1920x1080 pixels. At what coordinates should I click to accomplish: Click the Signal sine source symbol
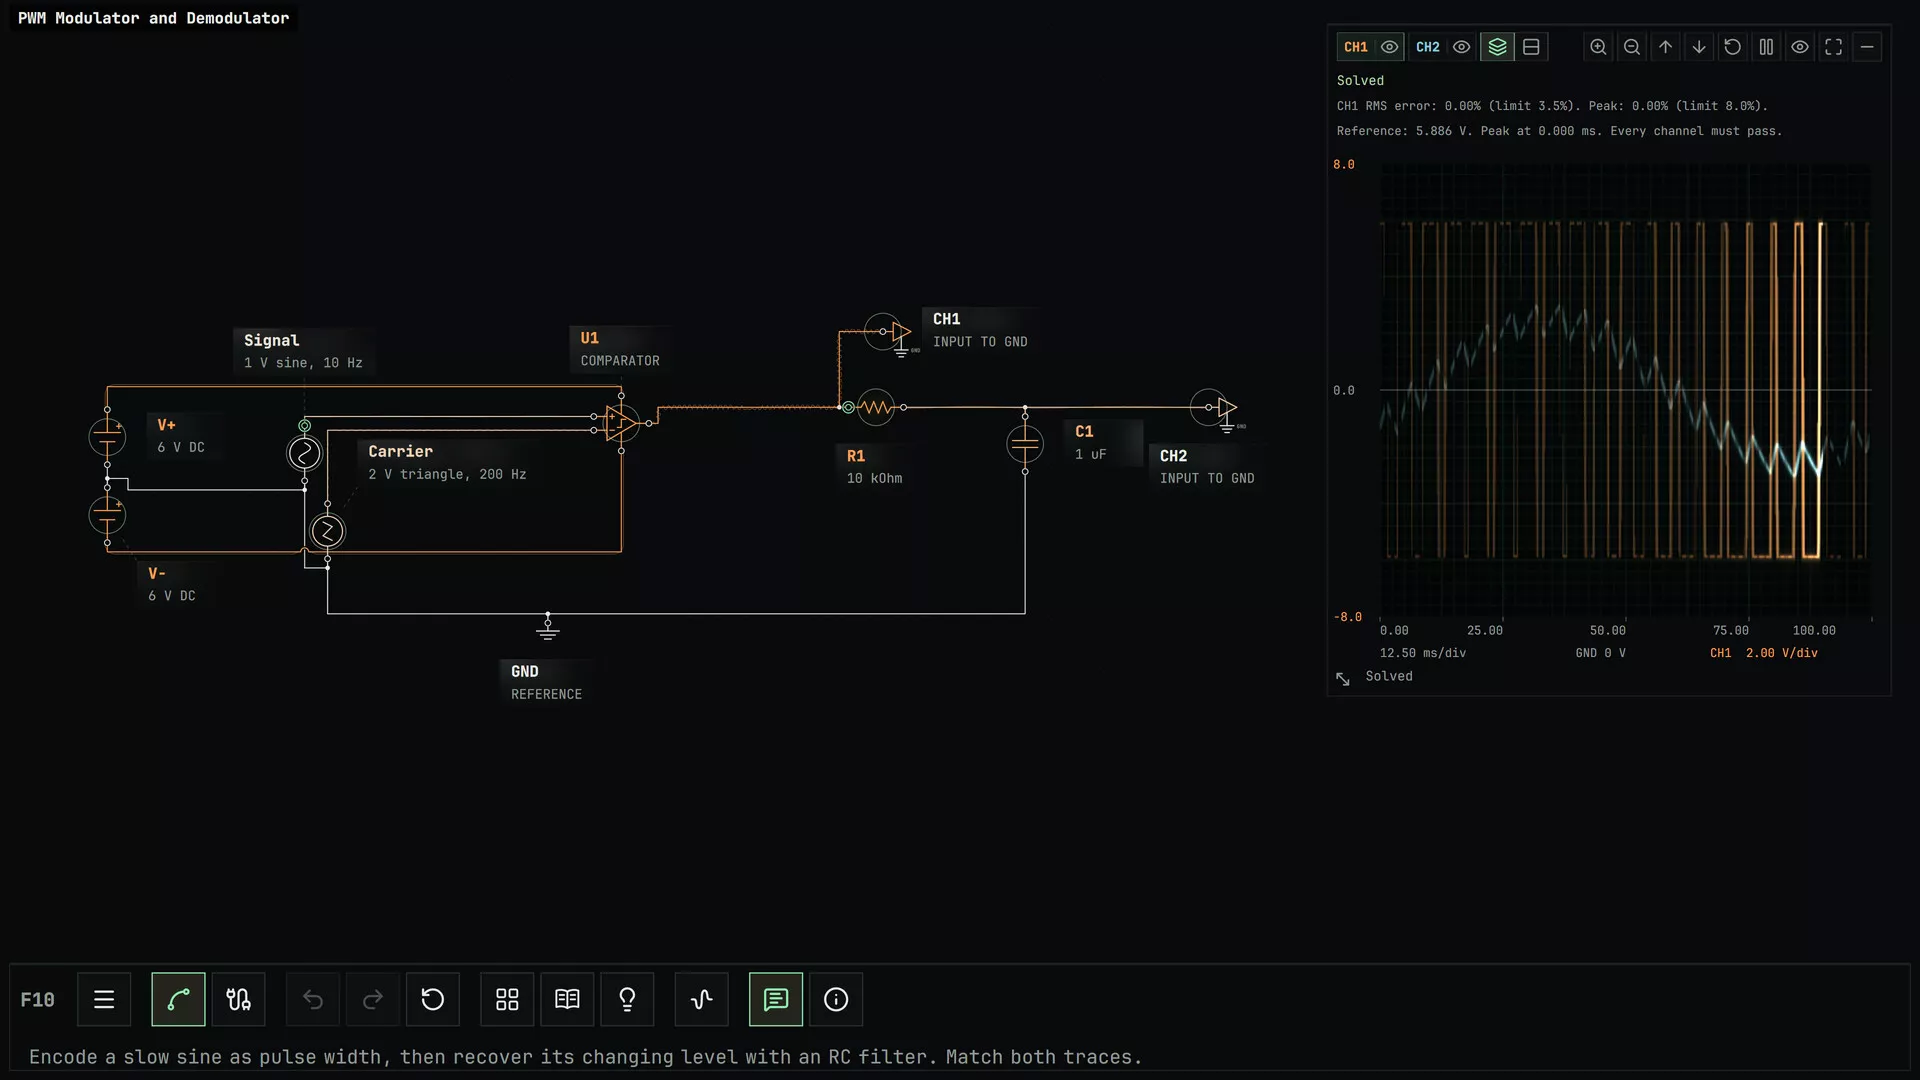coord(304,453)
